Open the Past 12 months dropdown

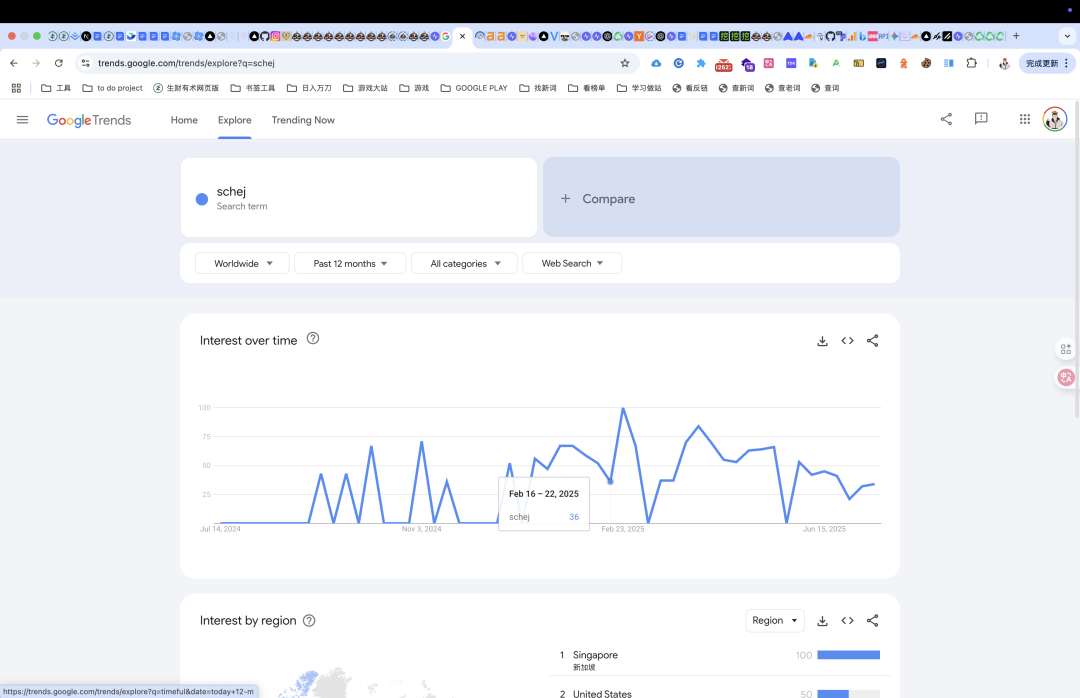[x=350, y=263]
